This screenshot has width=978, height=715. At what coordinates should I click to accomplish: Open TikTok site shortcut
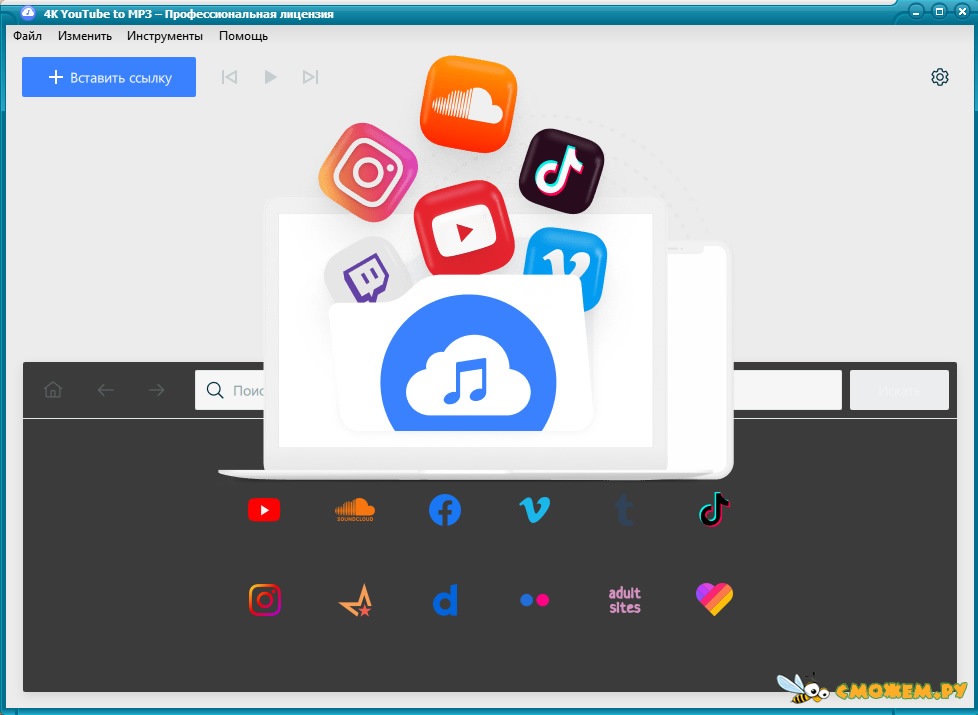click(x=714, y=510)
